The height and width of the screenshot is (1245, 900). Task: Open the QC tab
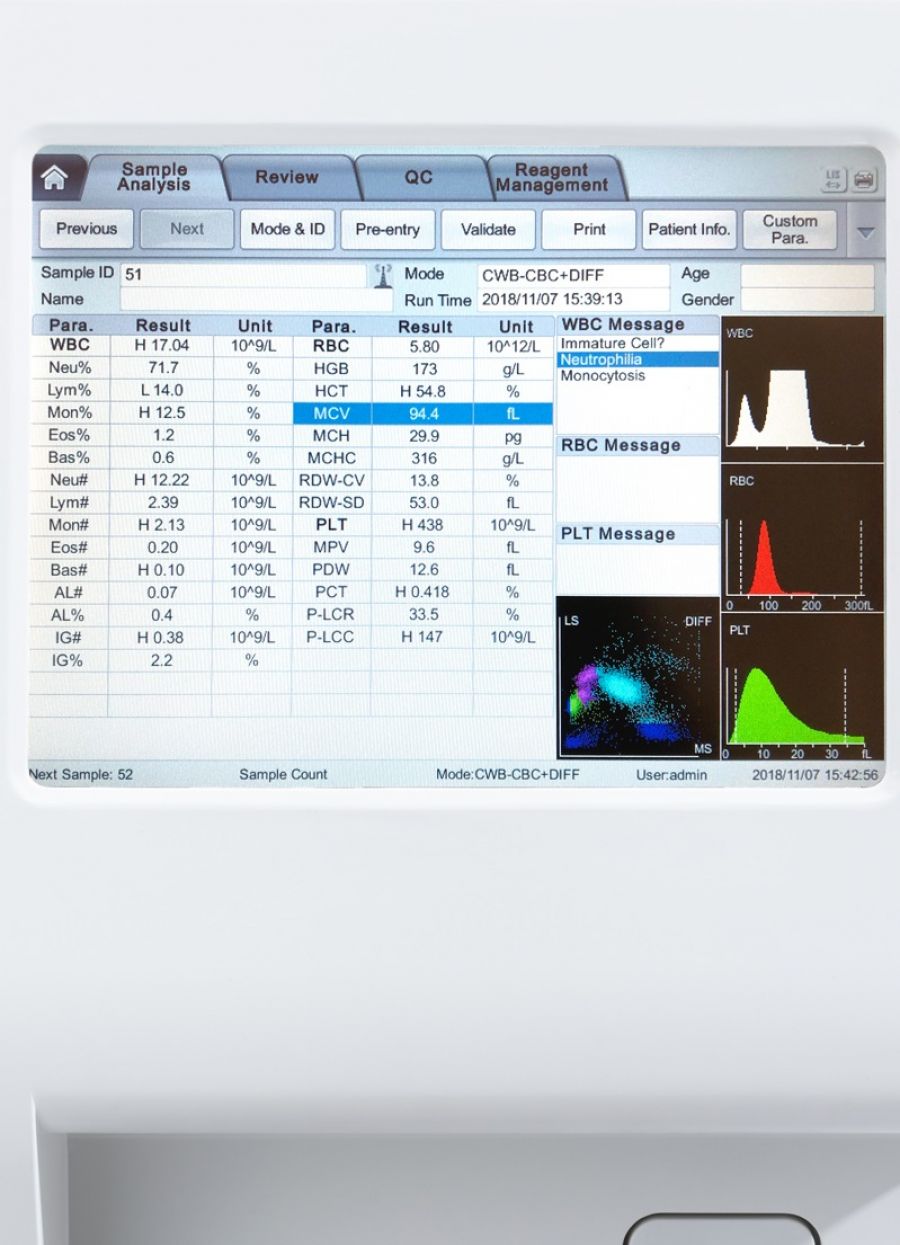pyautogui.click(x=418, y=177)
